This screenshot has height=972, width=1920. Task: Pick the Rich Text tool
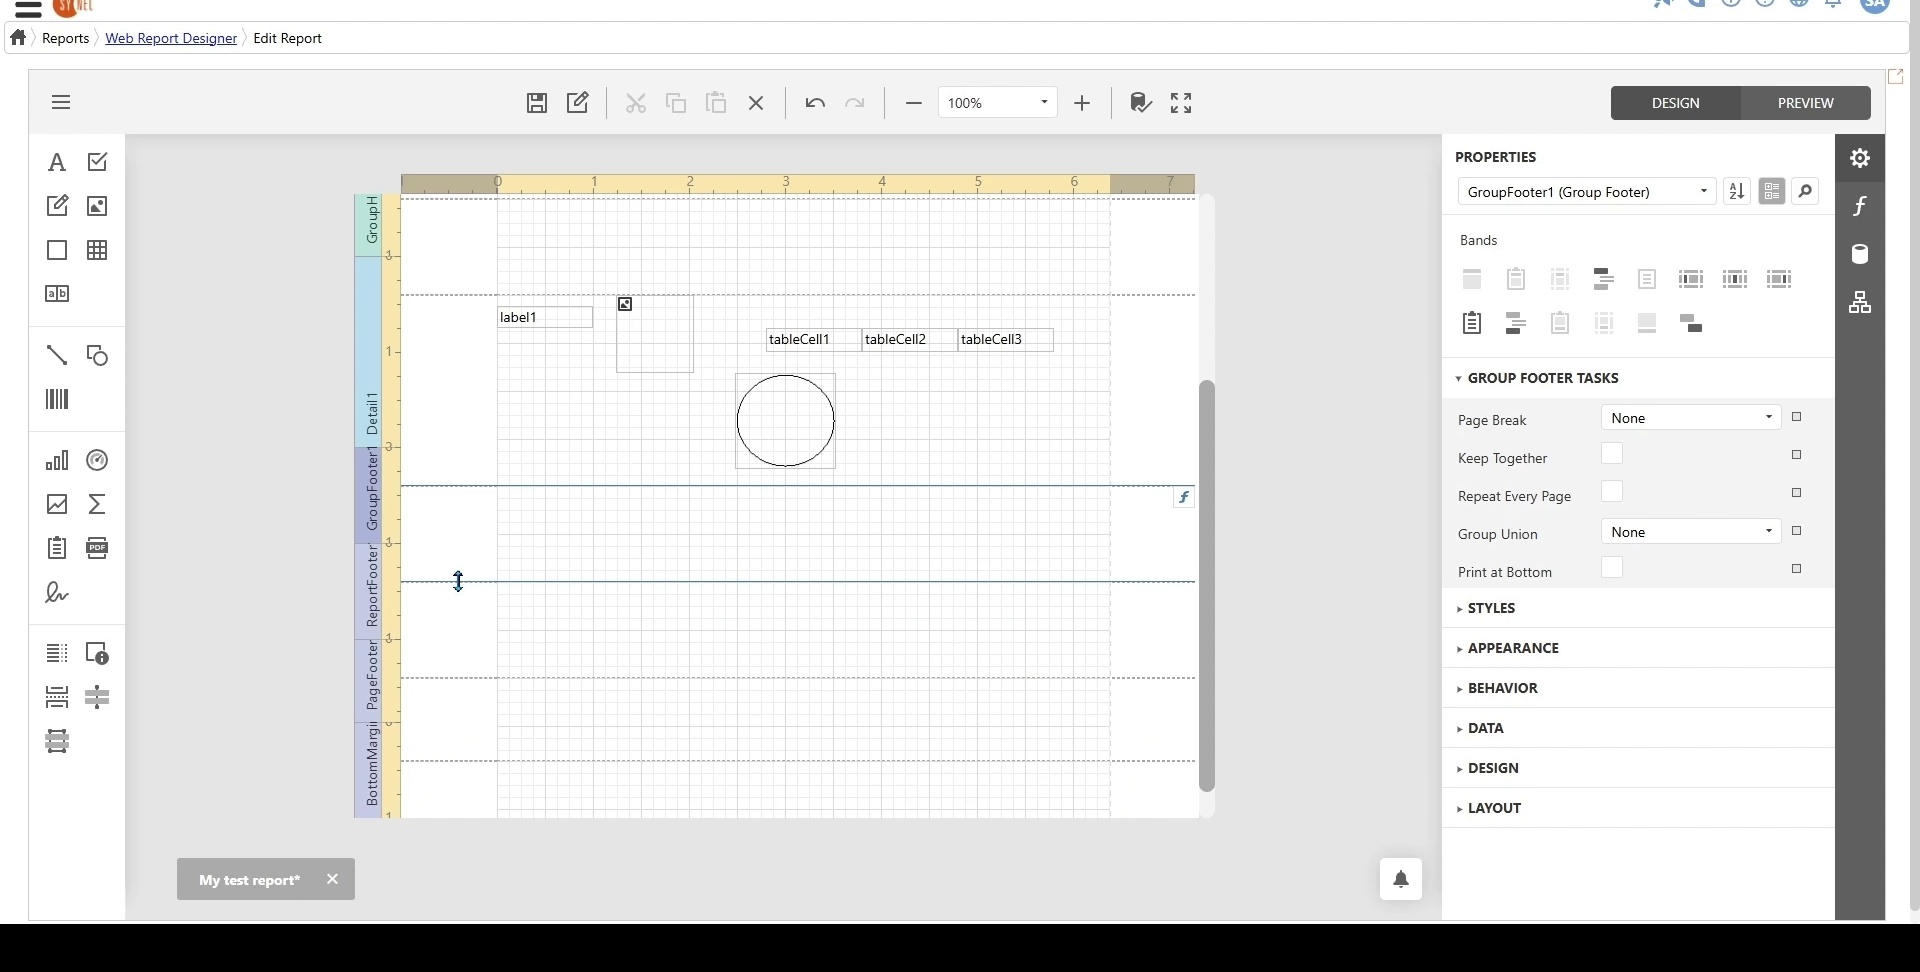[x=57, y=206]
